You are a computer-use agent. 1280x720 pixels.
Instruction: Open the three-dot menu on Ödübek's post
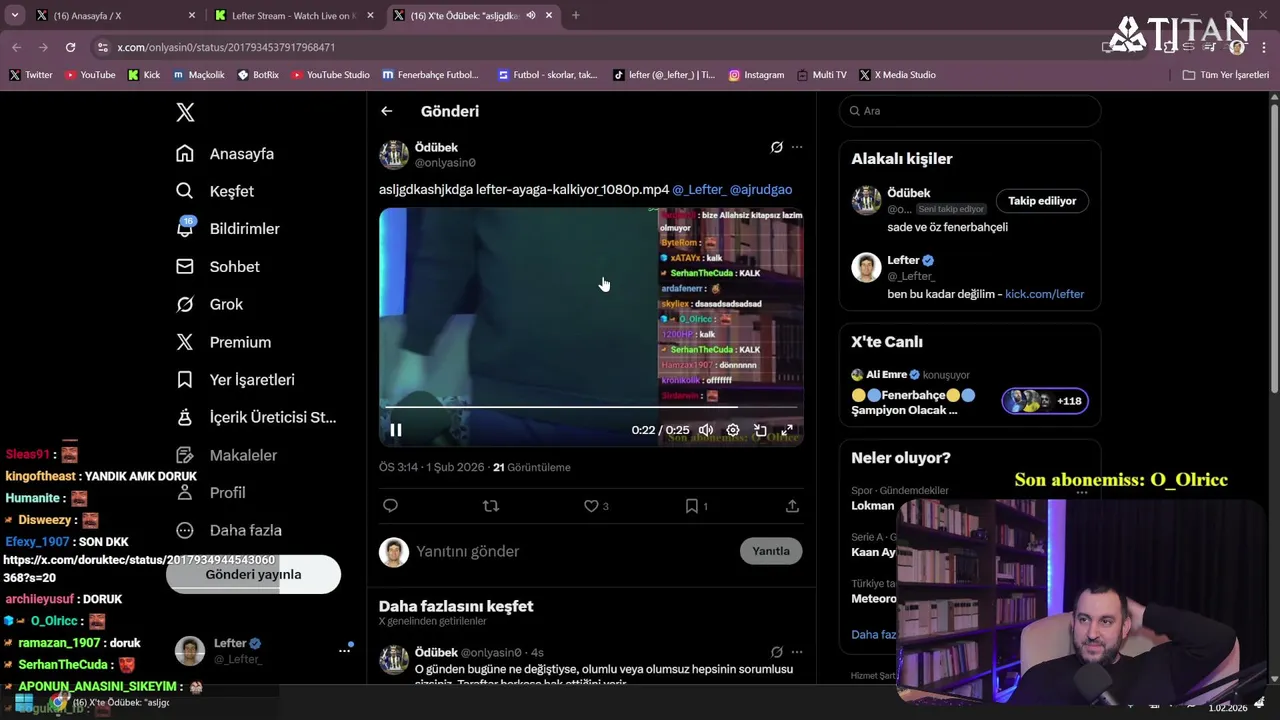[797, 147]
